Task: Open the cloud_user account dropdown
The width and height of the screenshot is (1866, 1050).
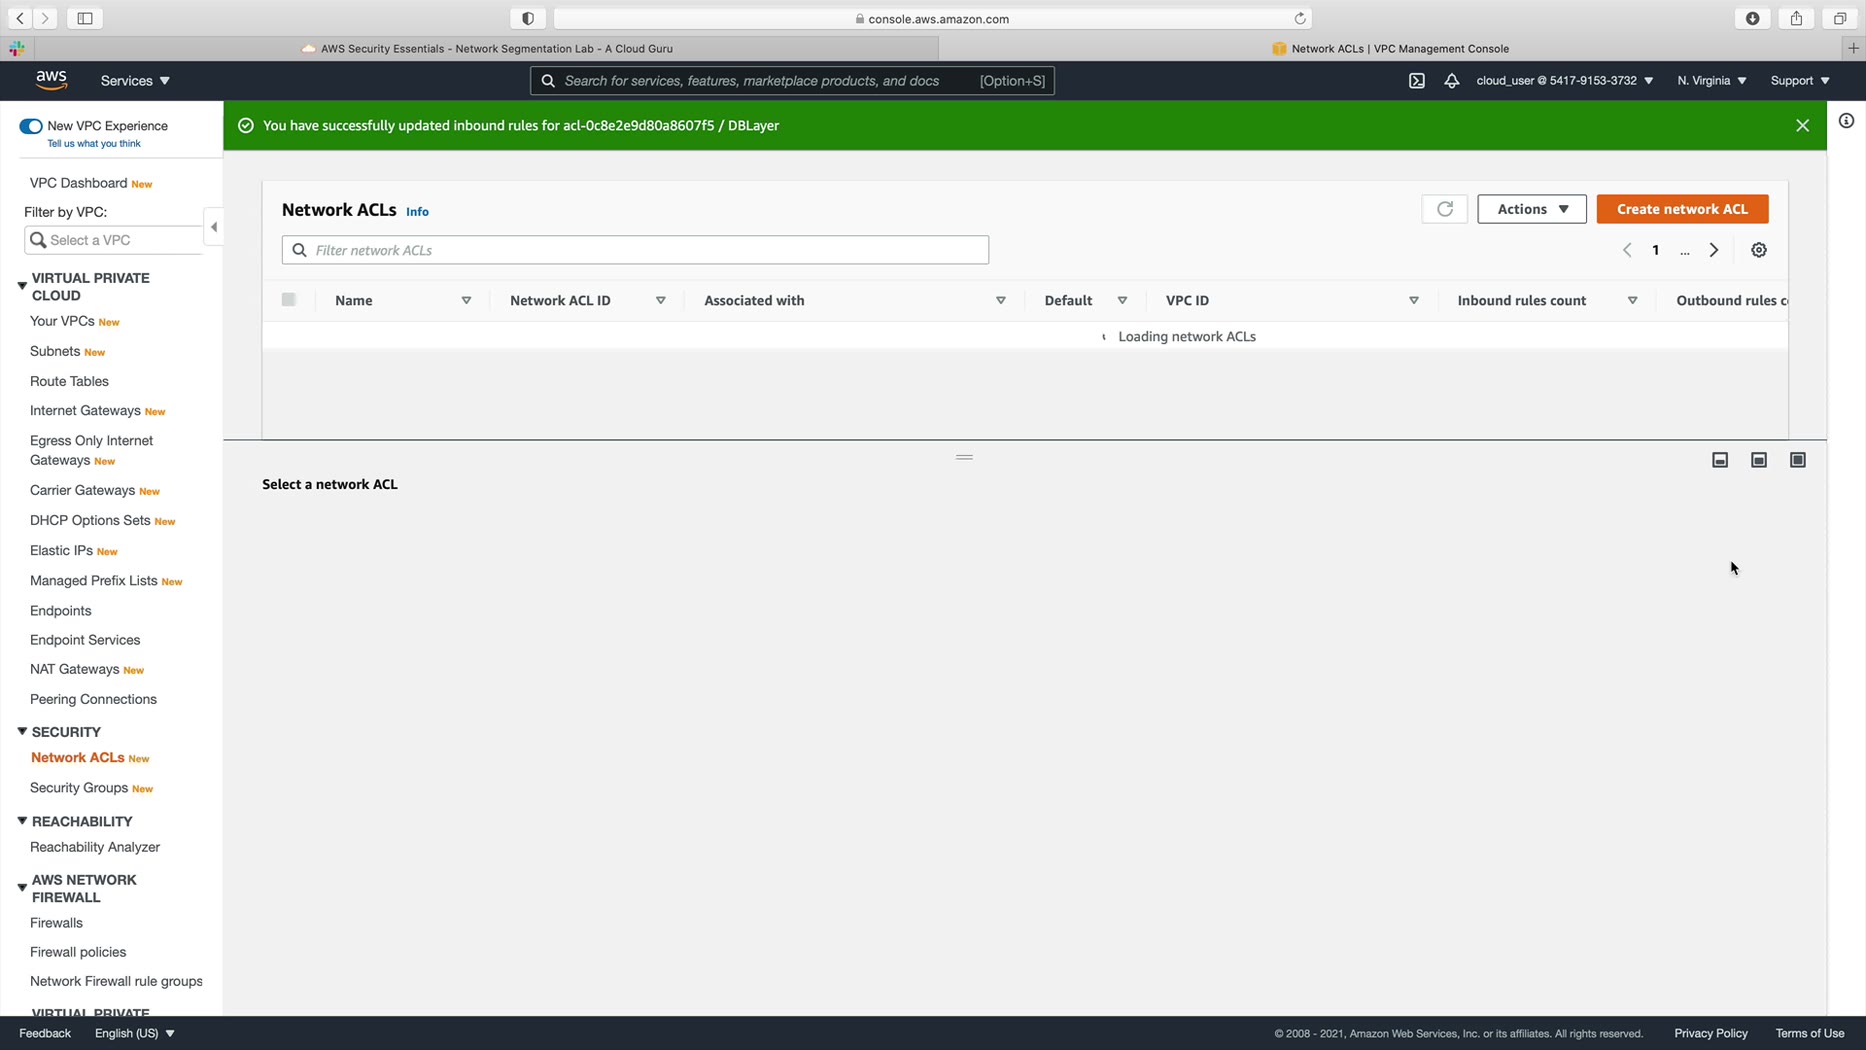Action: pyautogui.click(x=1564, y=80)
